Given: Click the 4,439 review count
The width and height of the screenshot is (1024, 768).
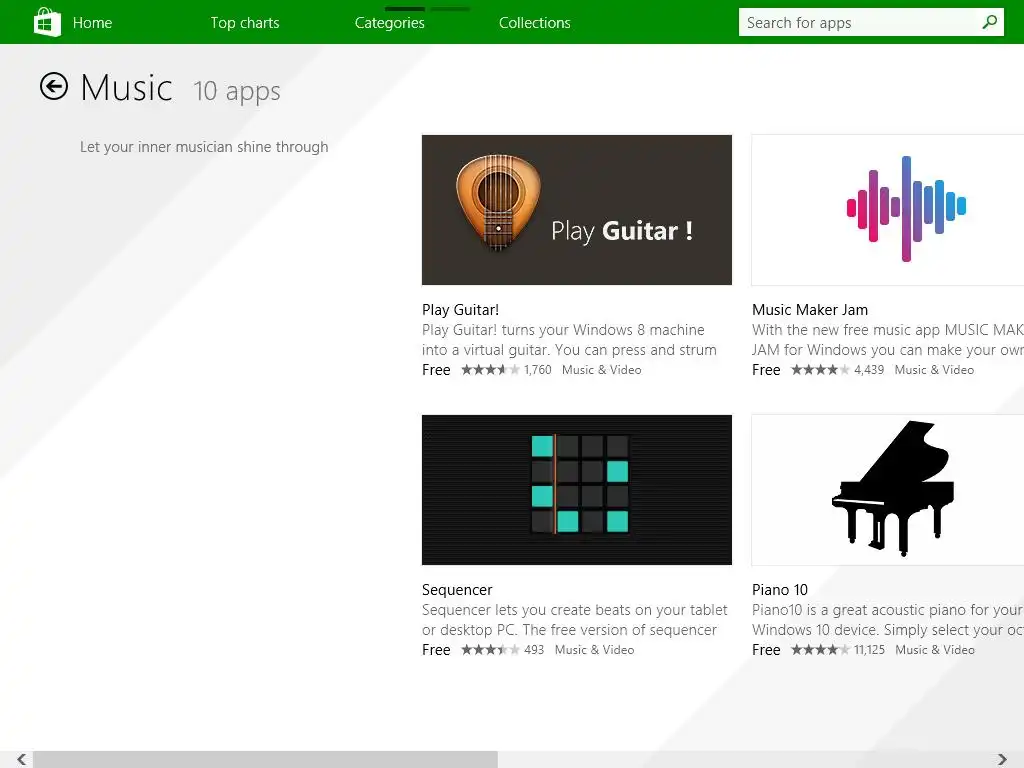Looking at the screenshot, I should 869,370.
